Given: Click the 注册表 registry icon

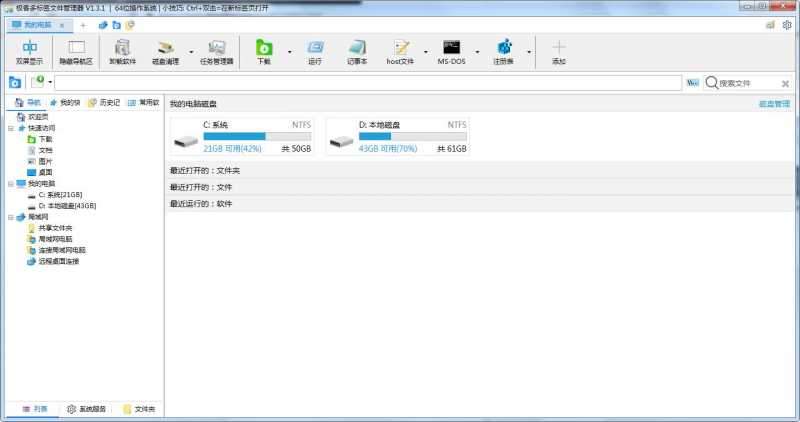Looking at the screenshot, I should coord(504,50).
